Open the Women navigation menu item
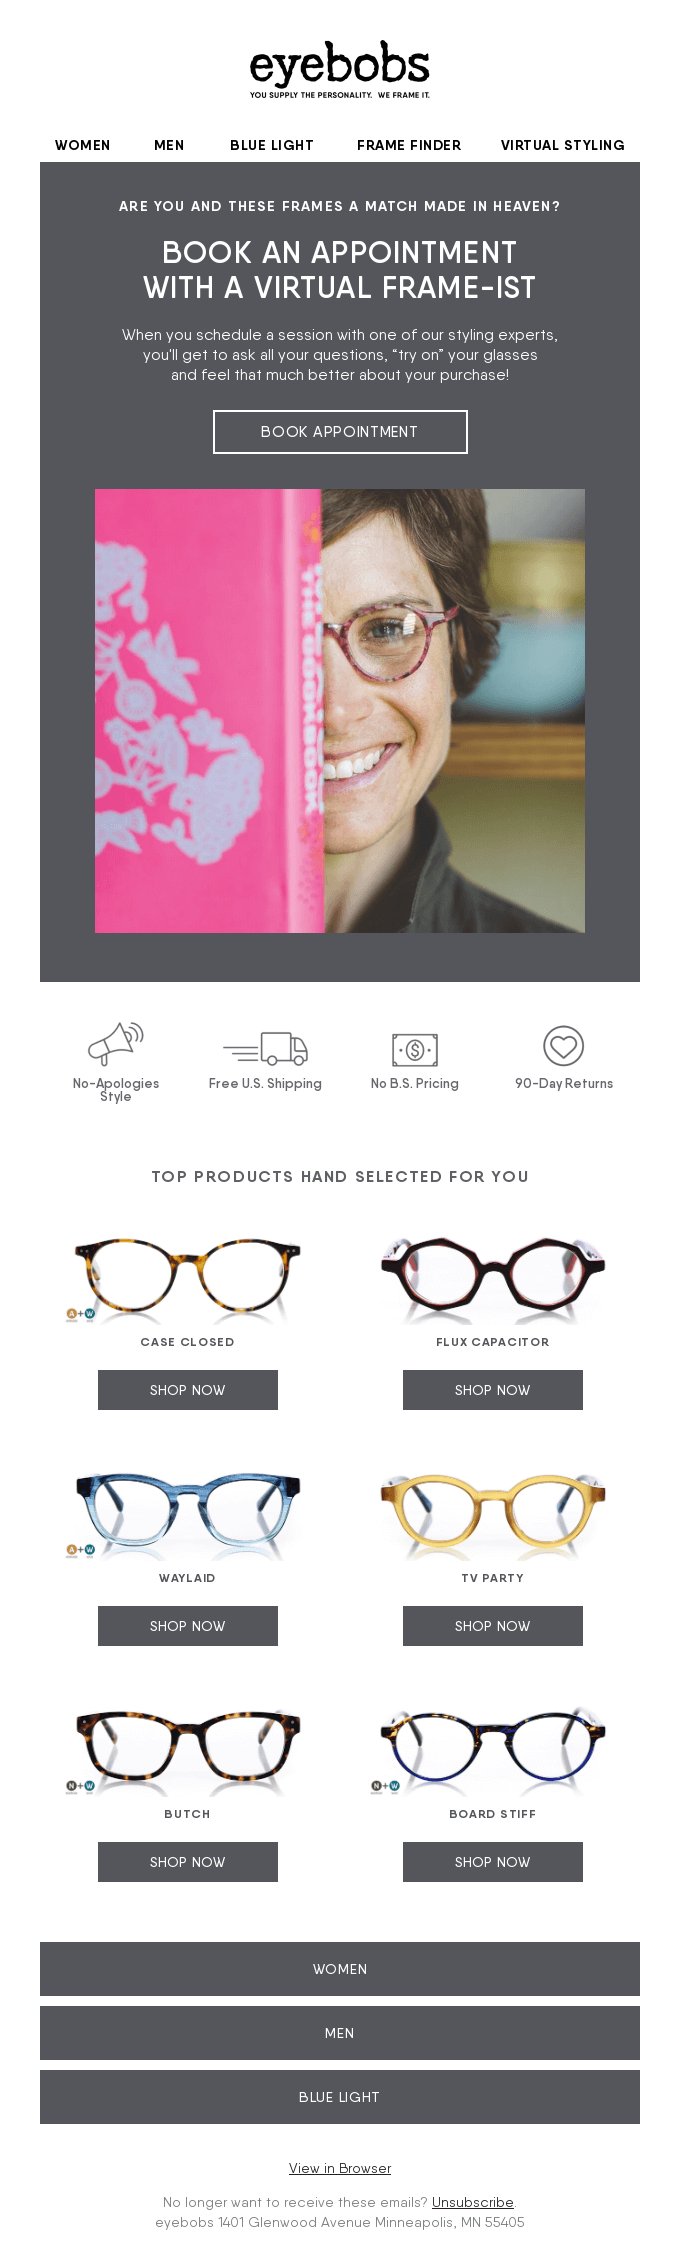 (83, 145)
